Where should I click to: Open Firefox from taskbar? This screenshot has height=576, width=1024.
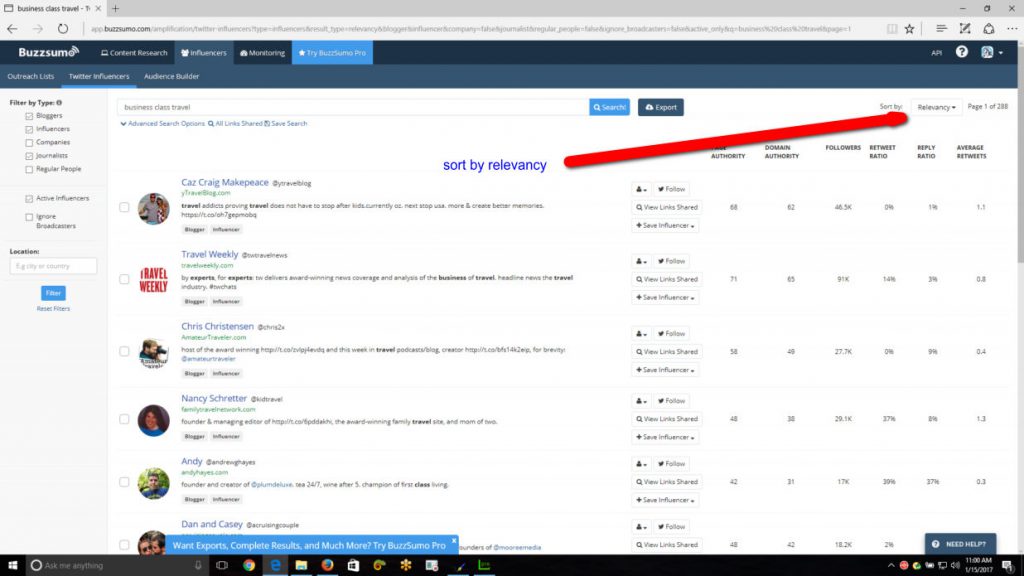(x=327, y=565)
